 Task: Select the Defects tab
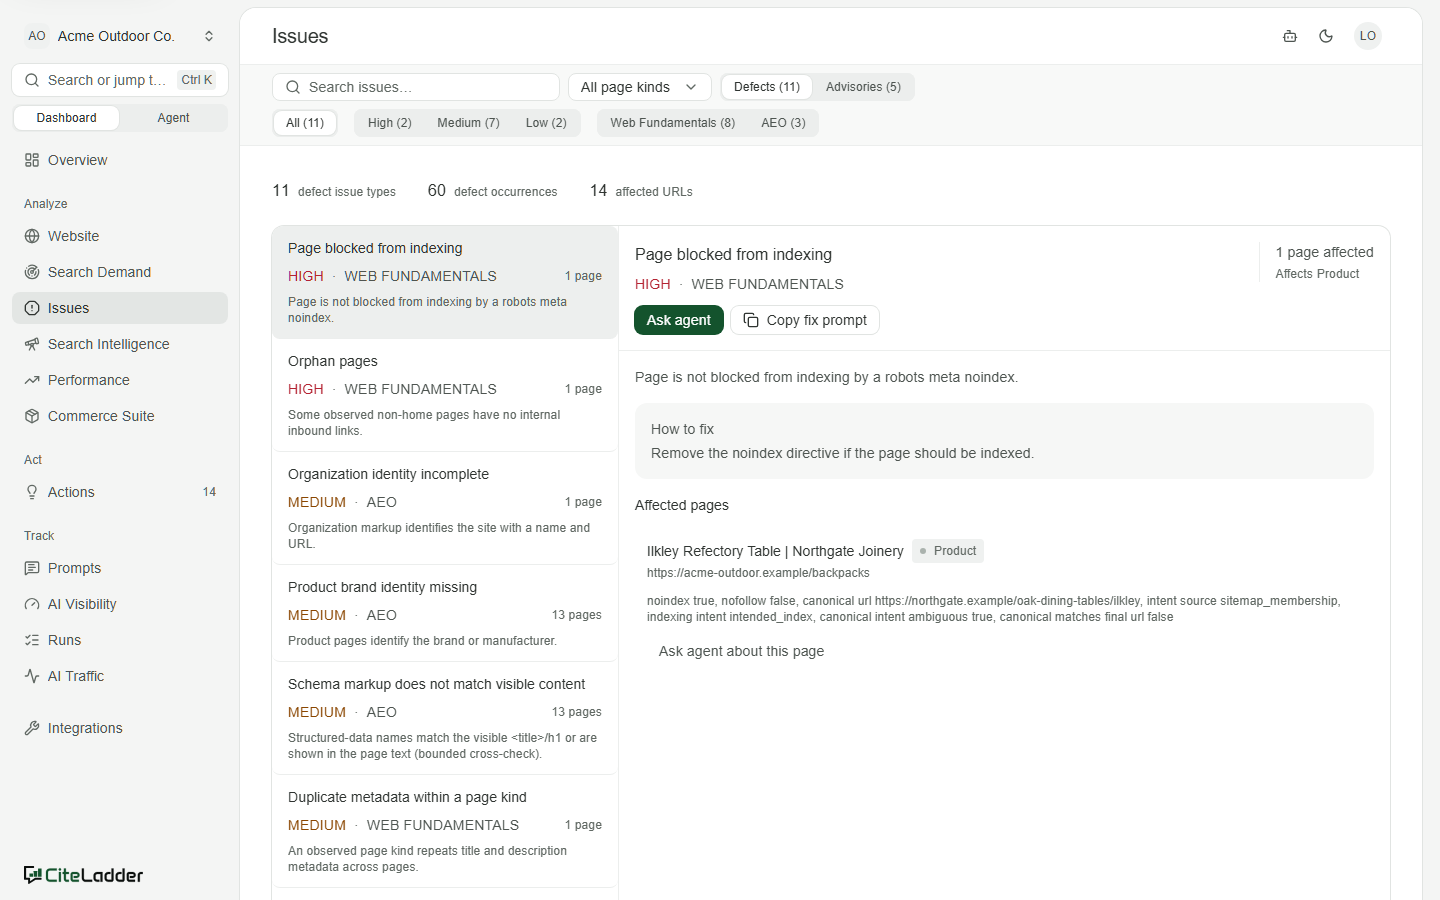[767, 87]
